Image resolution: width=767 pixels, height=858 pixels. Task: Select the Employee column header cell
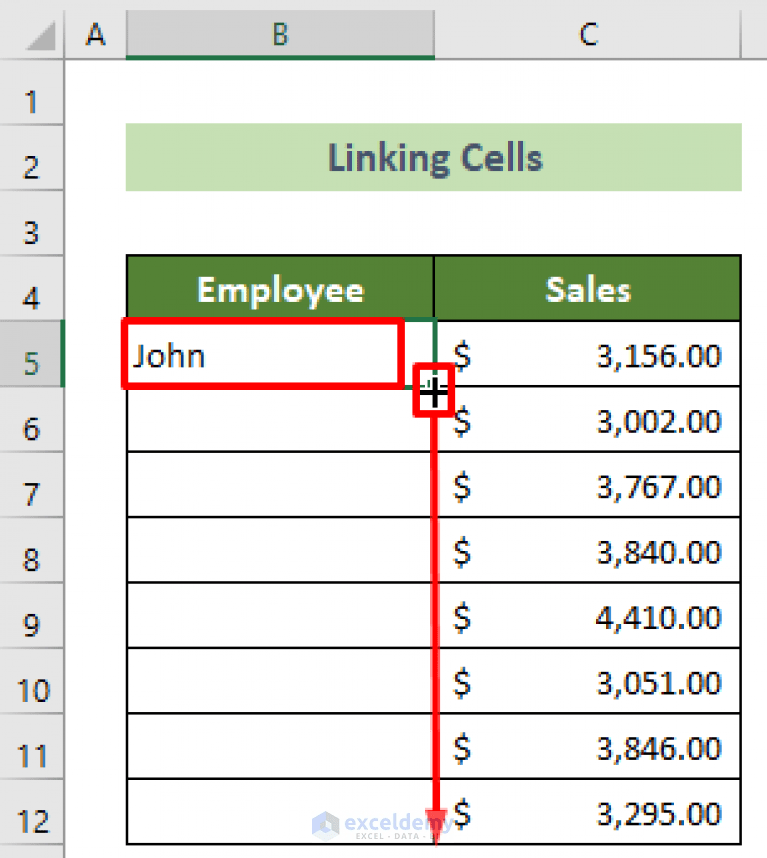tap(280, 289)
